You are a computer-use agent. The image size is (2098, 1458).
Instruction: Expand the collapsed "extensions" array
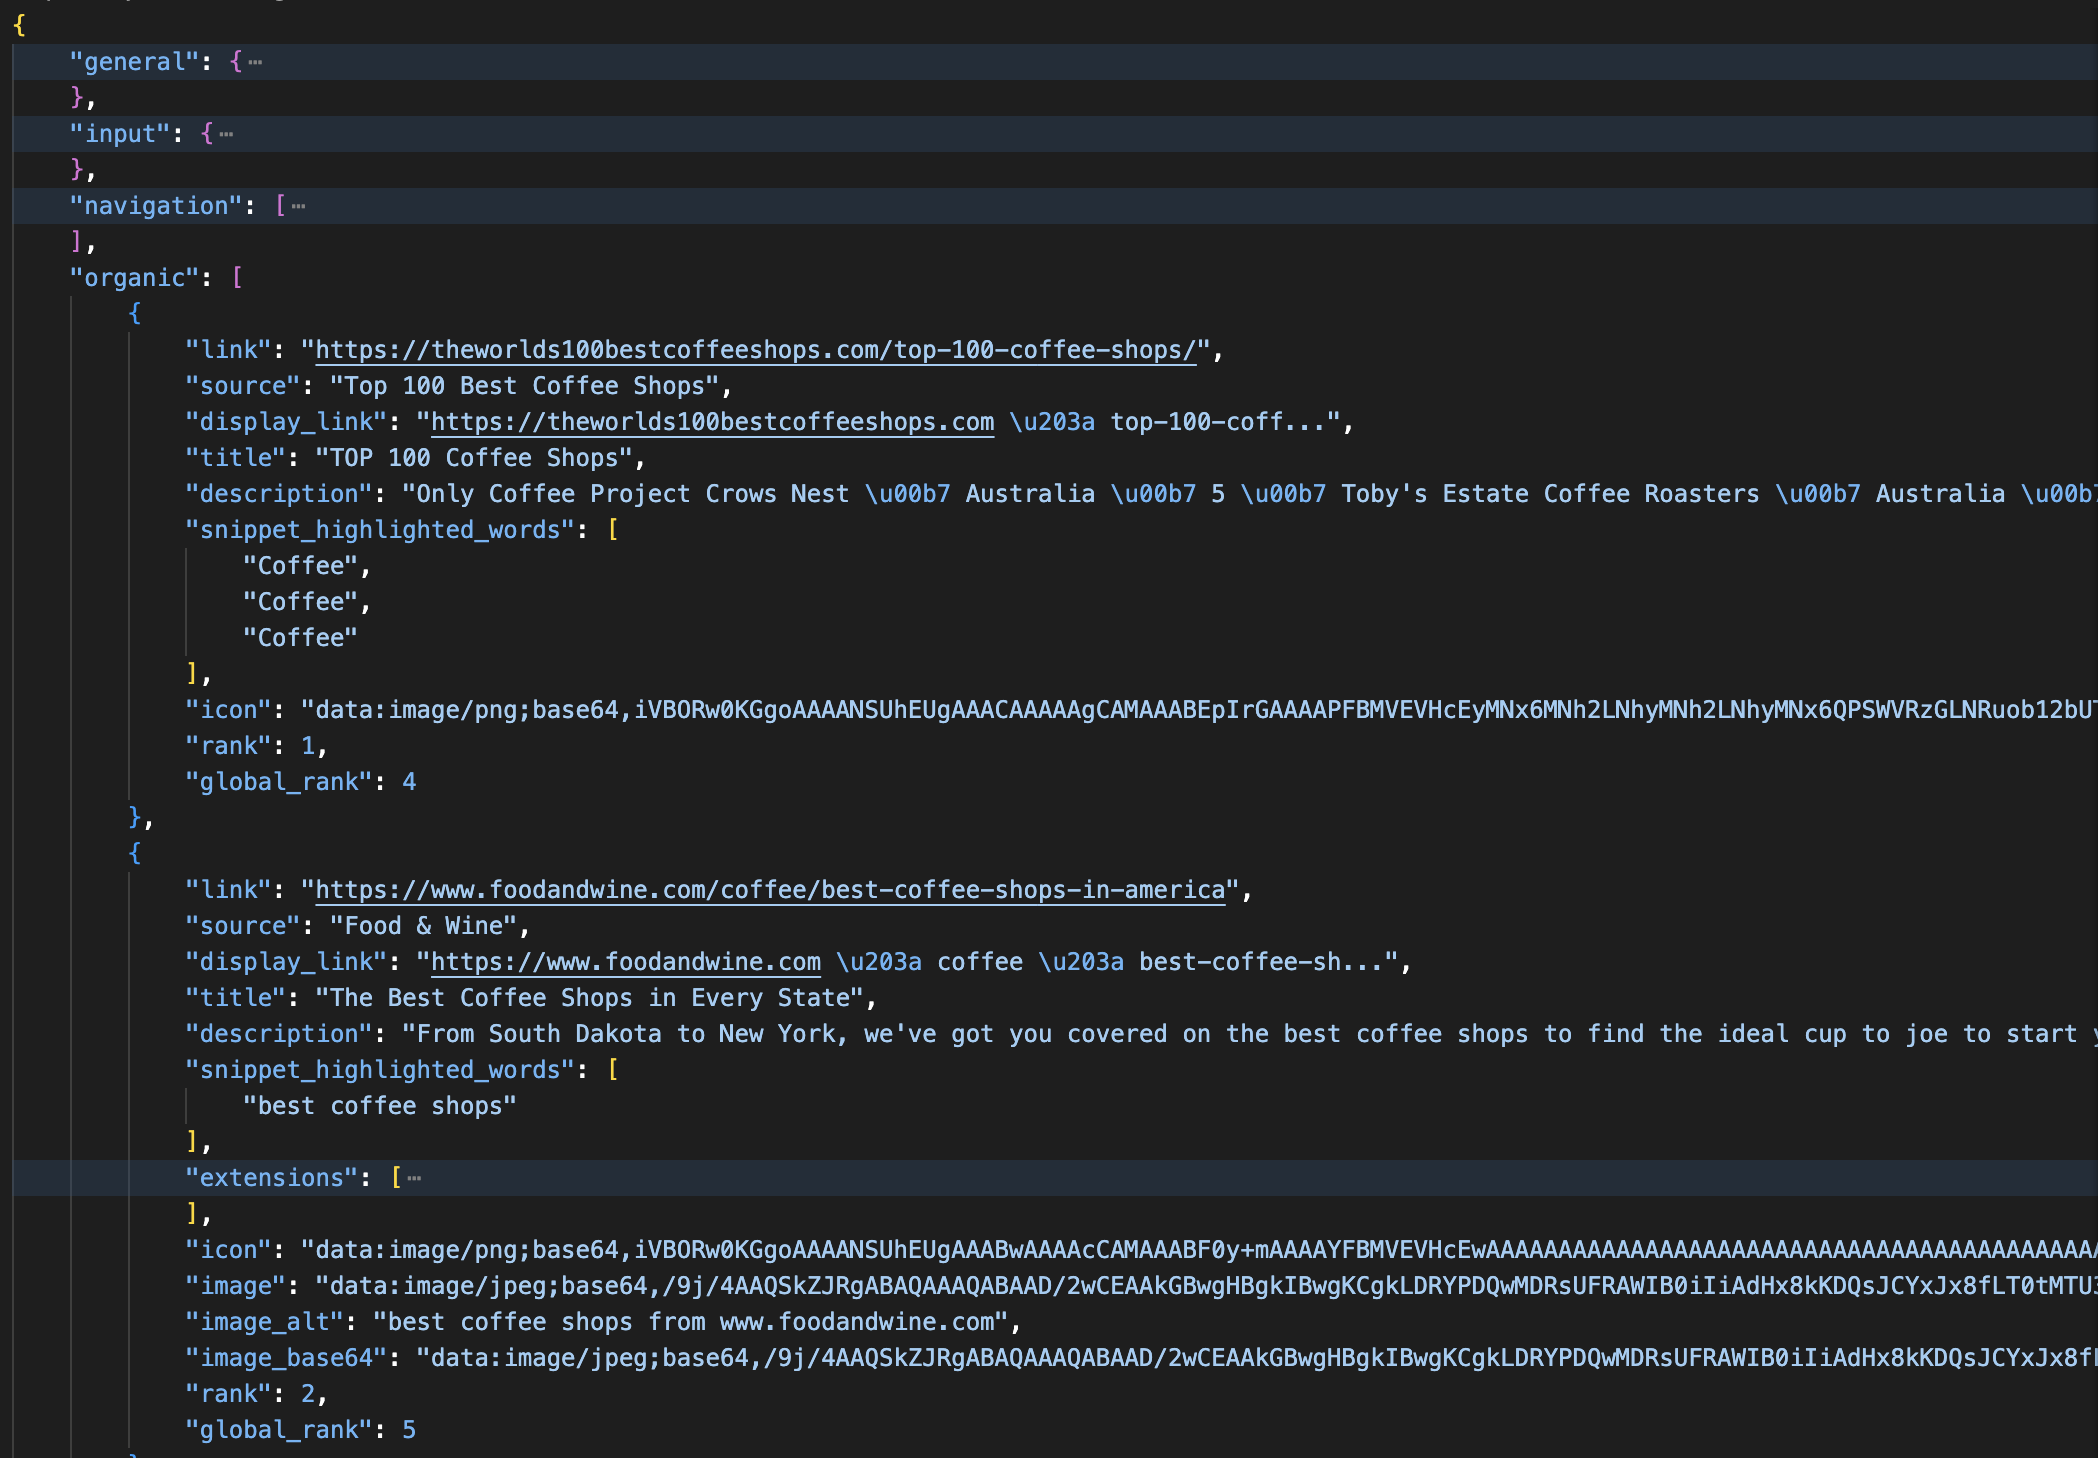413,1177
